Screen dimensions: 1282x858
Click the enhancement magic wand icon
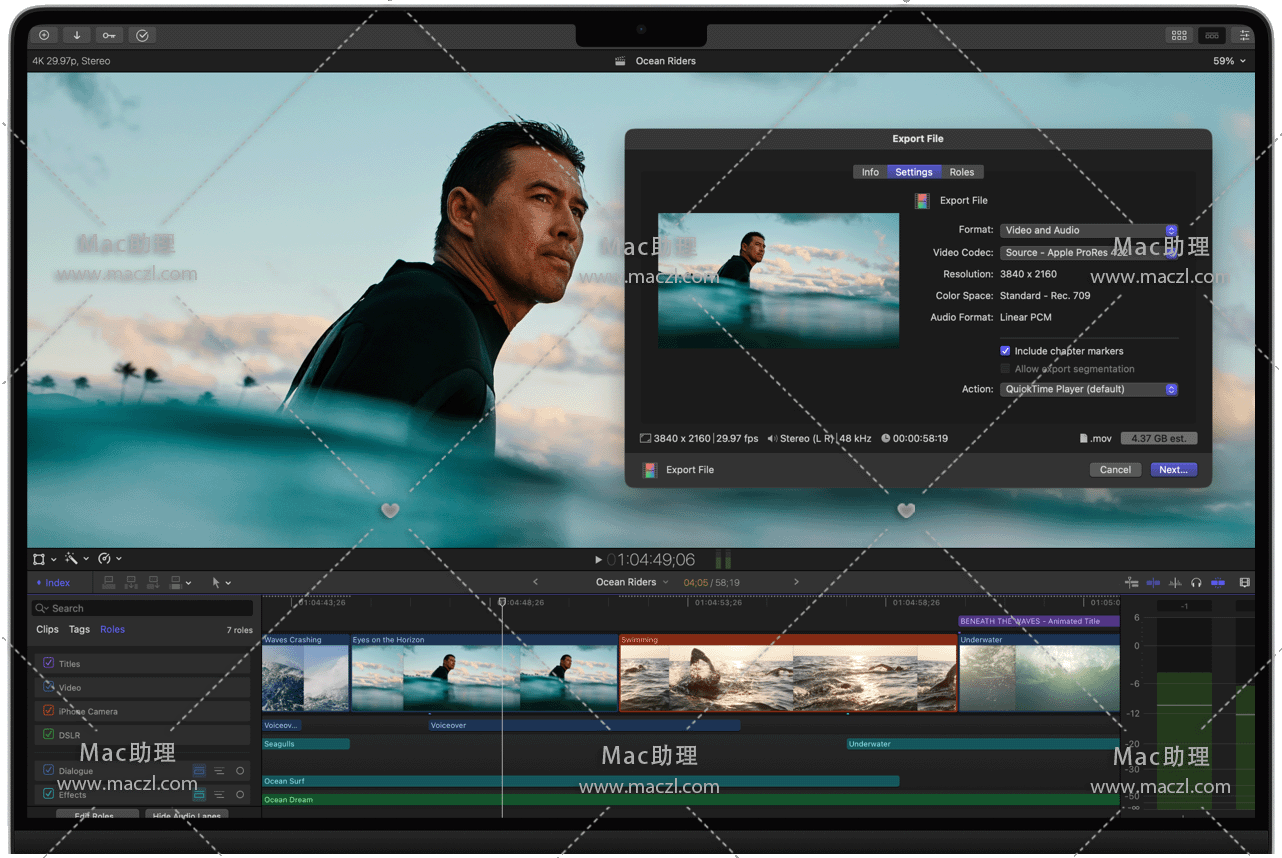click(72, 559)
